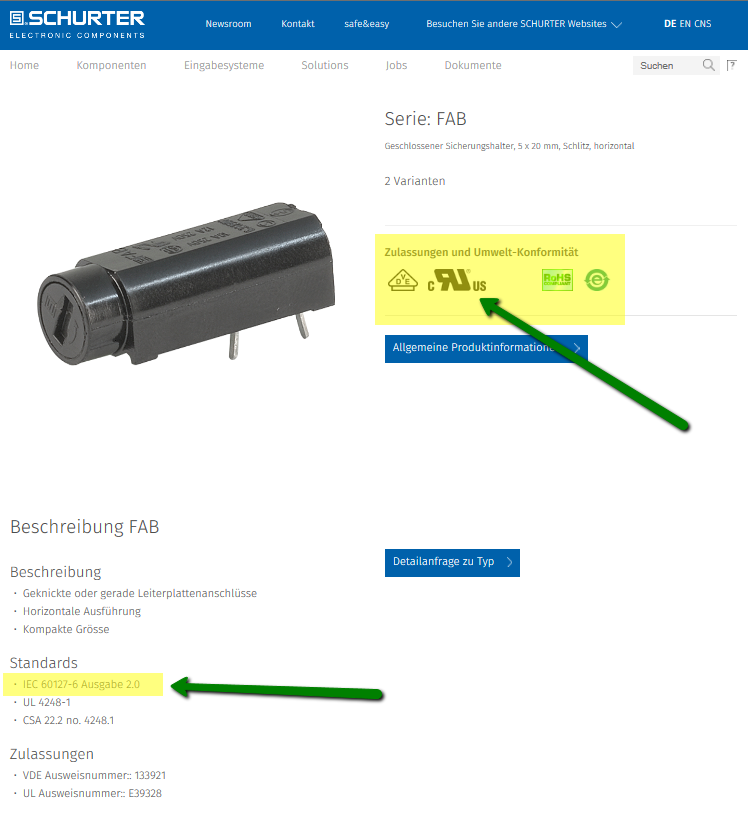Click the Serie: FAB heading
The image size is (748, 824).
pos(425,119)
